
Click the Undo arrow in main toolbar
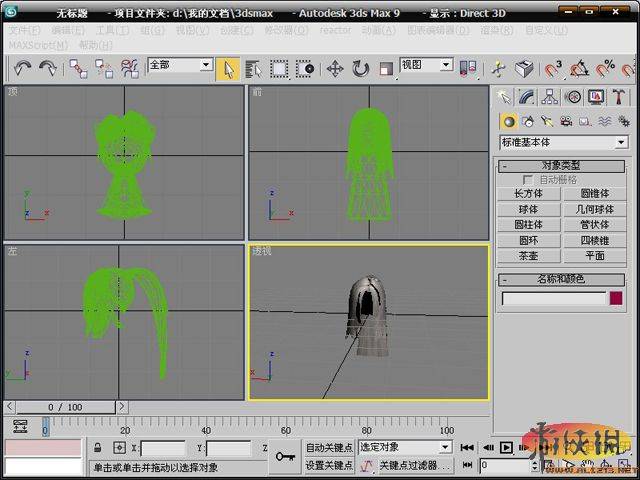(x=22, y=68)
